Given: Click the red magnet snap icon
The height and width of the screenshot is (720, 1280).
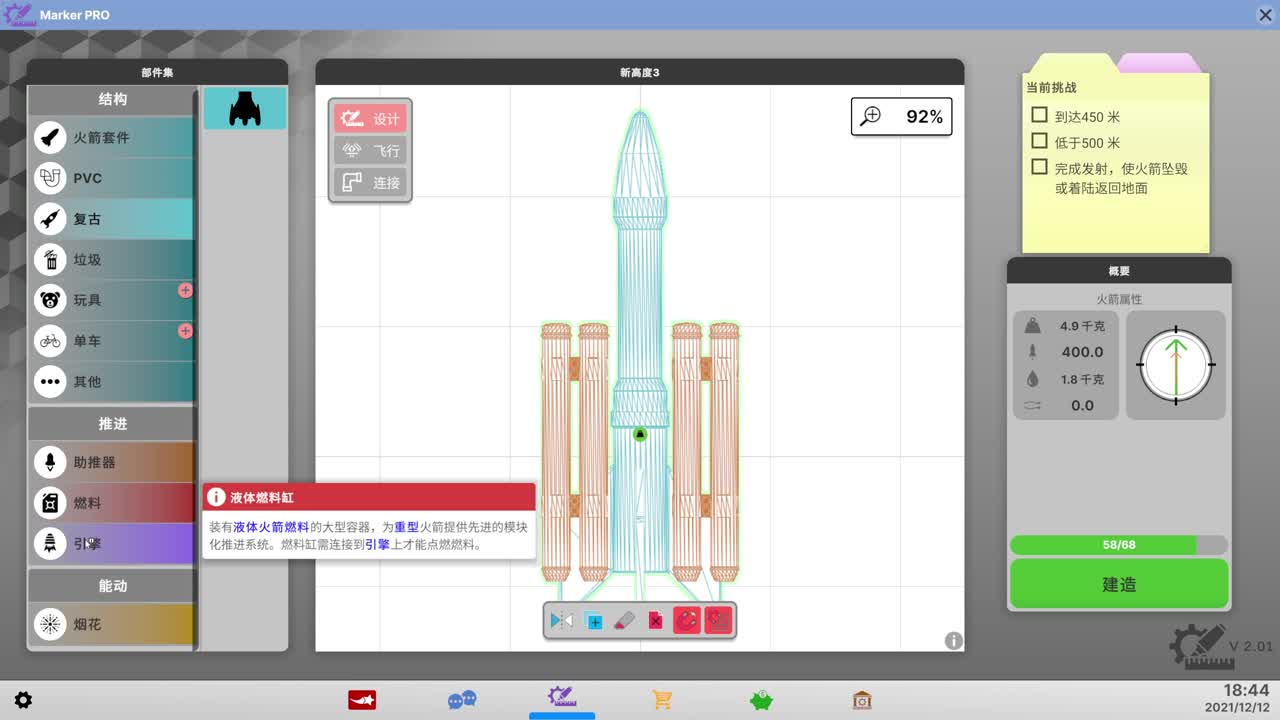Looking at the screenshot, I should (686, 621).
